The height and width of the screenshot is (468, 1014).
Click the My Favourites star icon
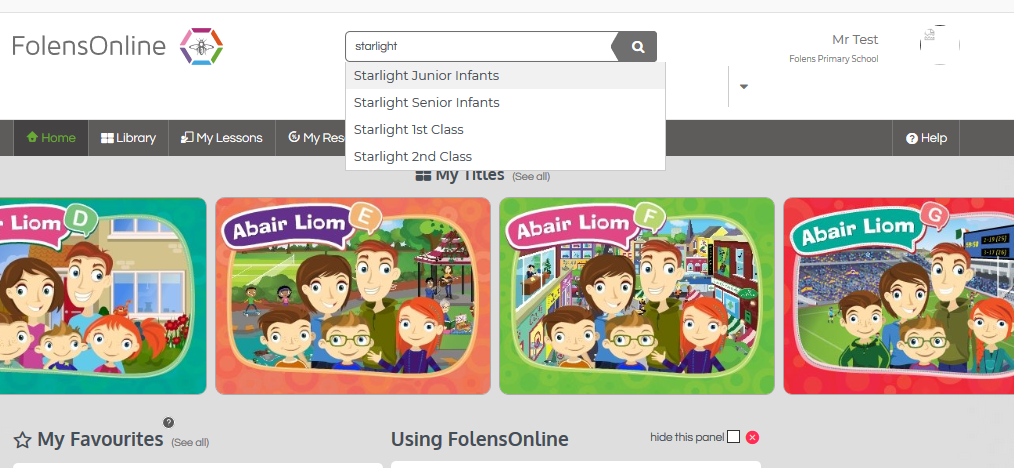[x=22, y=440]
